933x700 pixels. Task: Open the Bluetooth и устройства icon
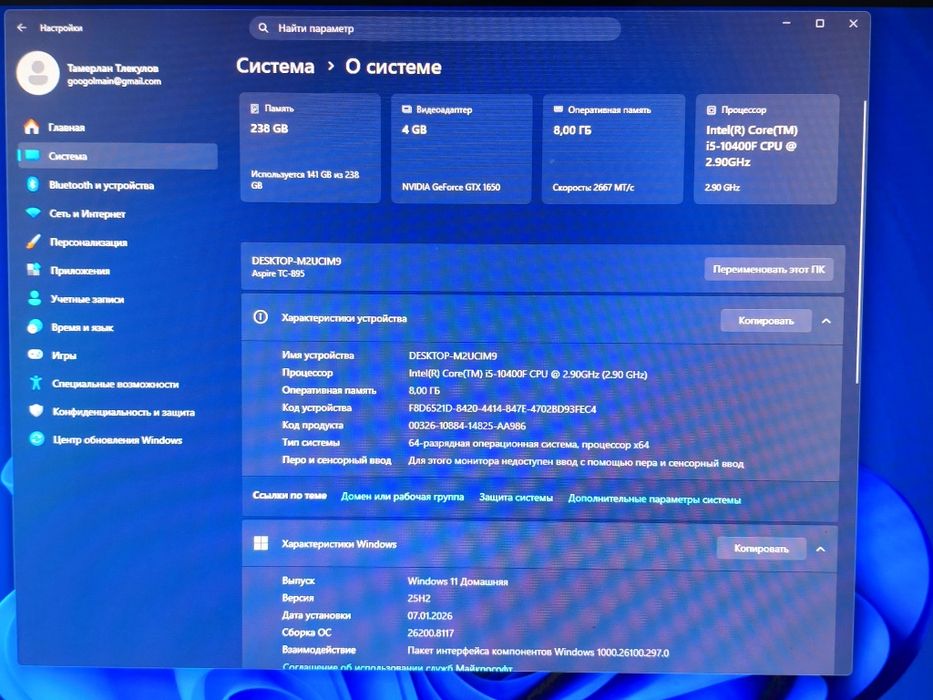point(33,185)
